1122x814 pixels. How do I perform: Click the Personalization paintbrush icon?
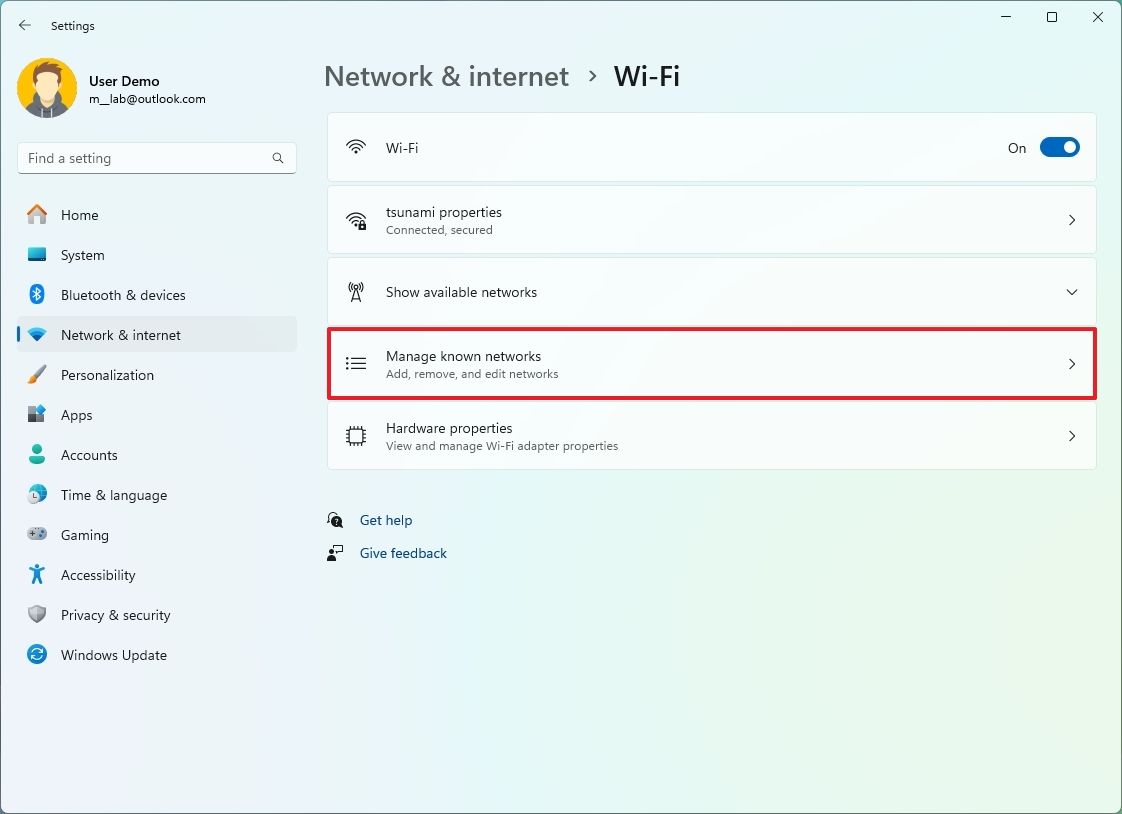pyautogui.click(x=36, y=375)
